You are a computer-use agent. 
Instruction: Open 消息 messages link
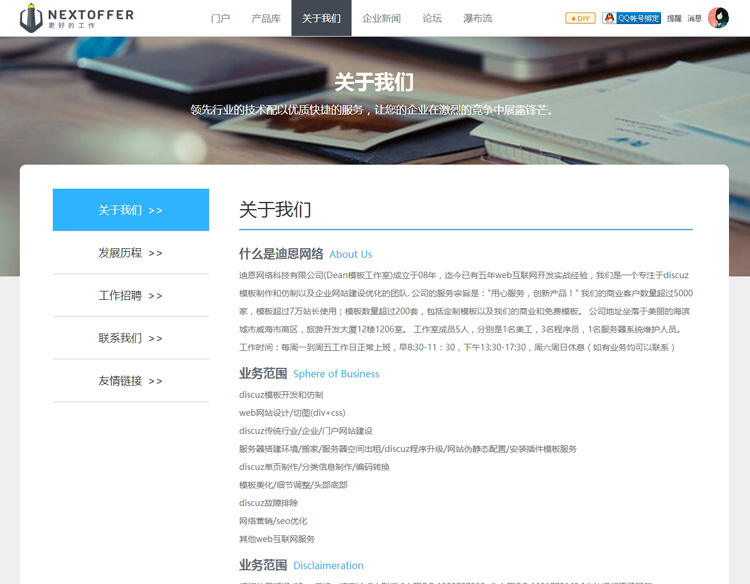(x=695, y=18)
